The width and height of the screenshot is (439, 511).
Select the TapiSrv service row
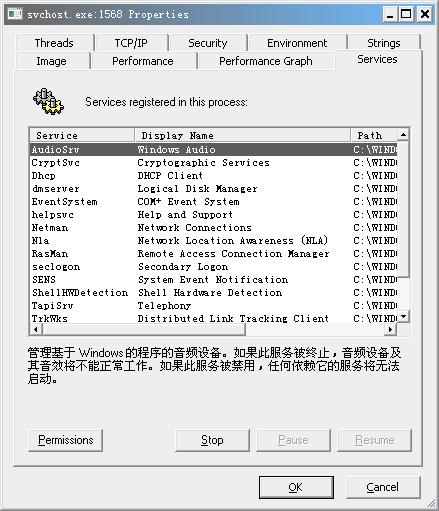pos(214,306)
